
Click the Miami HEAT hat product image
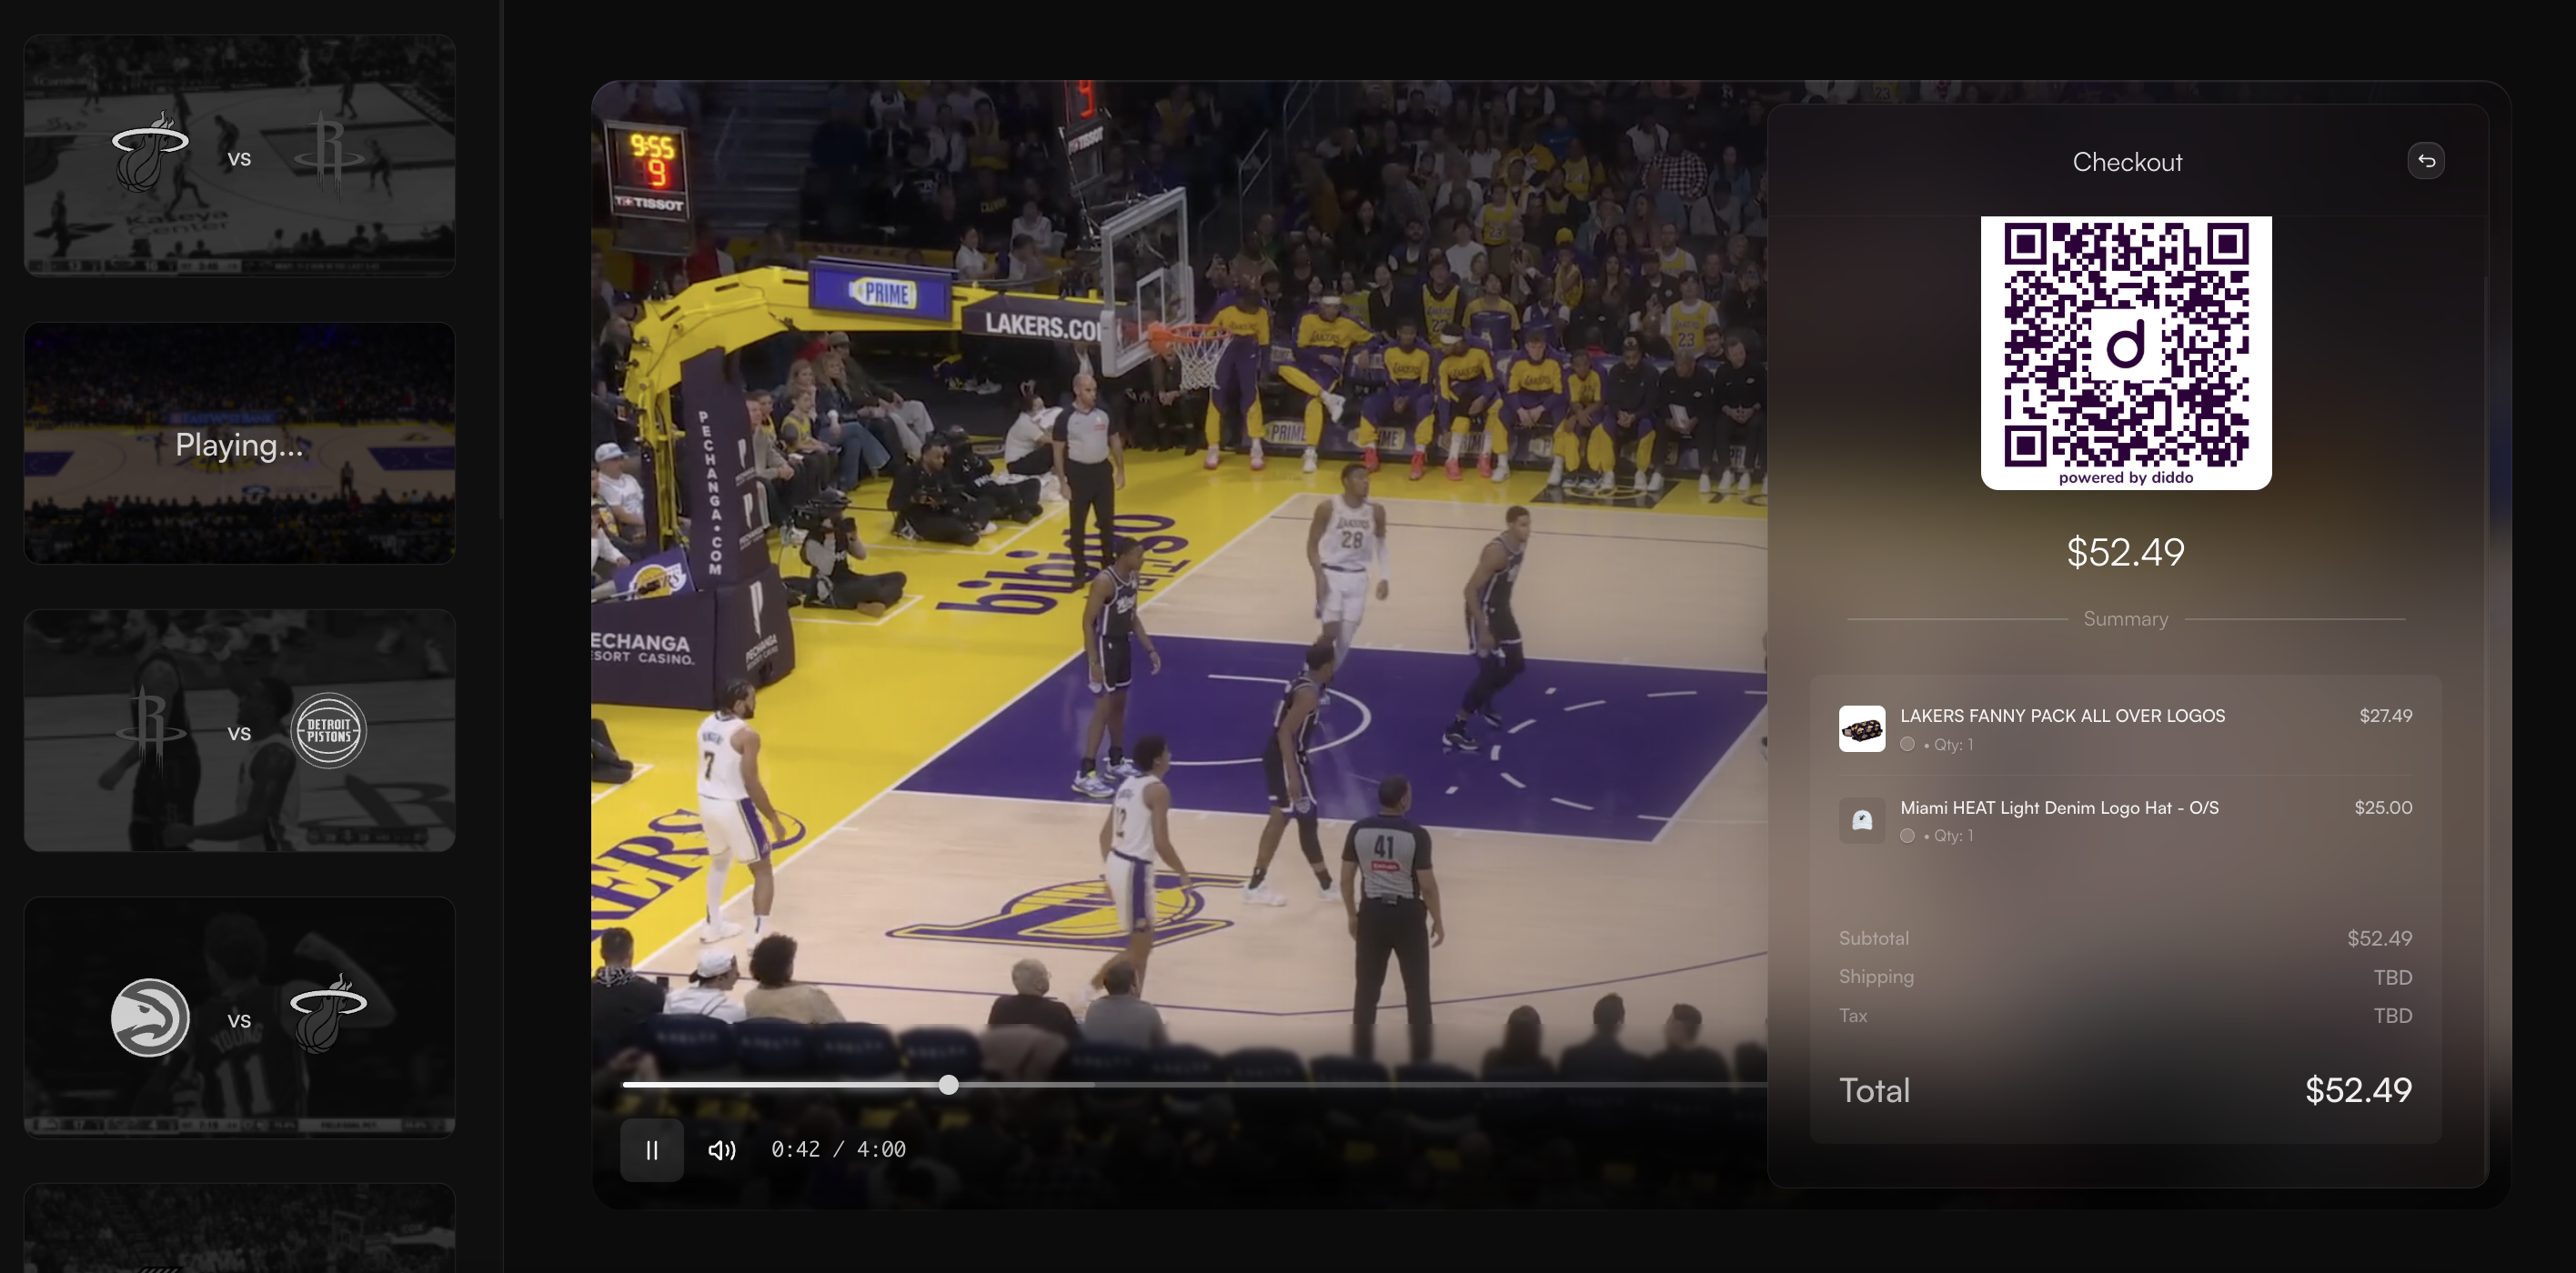click(1861, 820)
